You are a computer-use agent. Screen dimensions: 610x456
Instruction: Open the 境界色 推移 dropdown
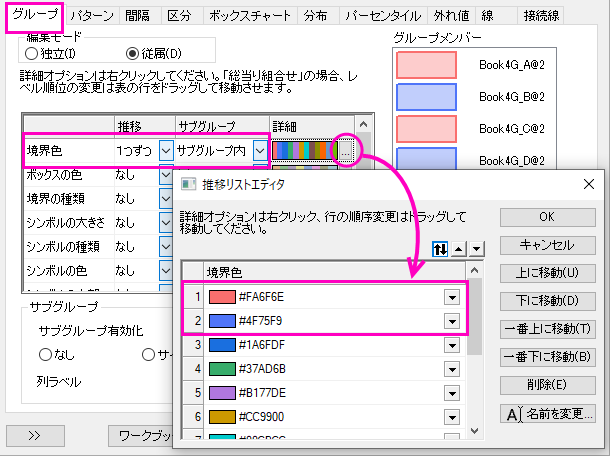(x=166, y=151)
